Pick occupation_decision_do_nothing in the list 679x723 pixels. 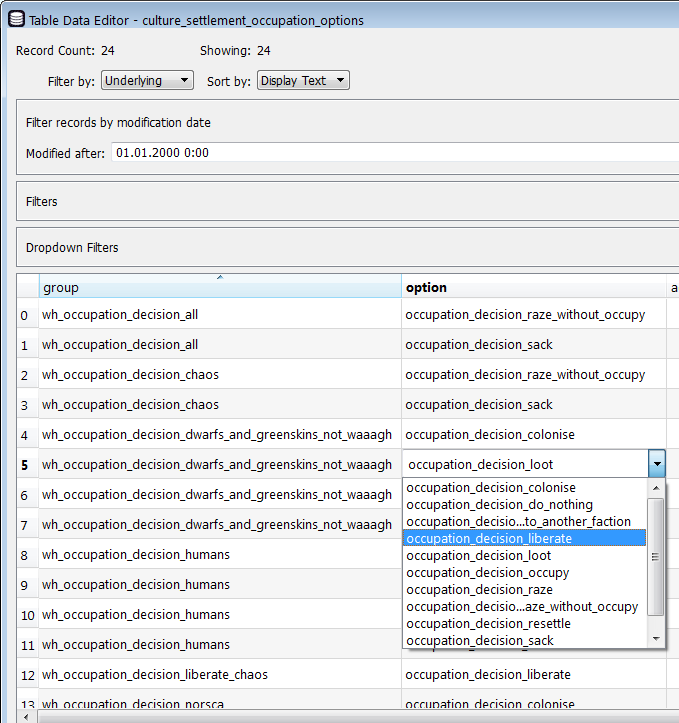(524, 504)
